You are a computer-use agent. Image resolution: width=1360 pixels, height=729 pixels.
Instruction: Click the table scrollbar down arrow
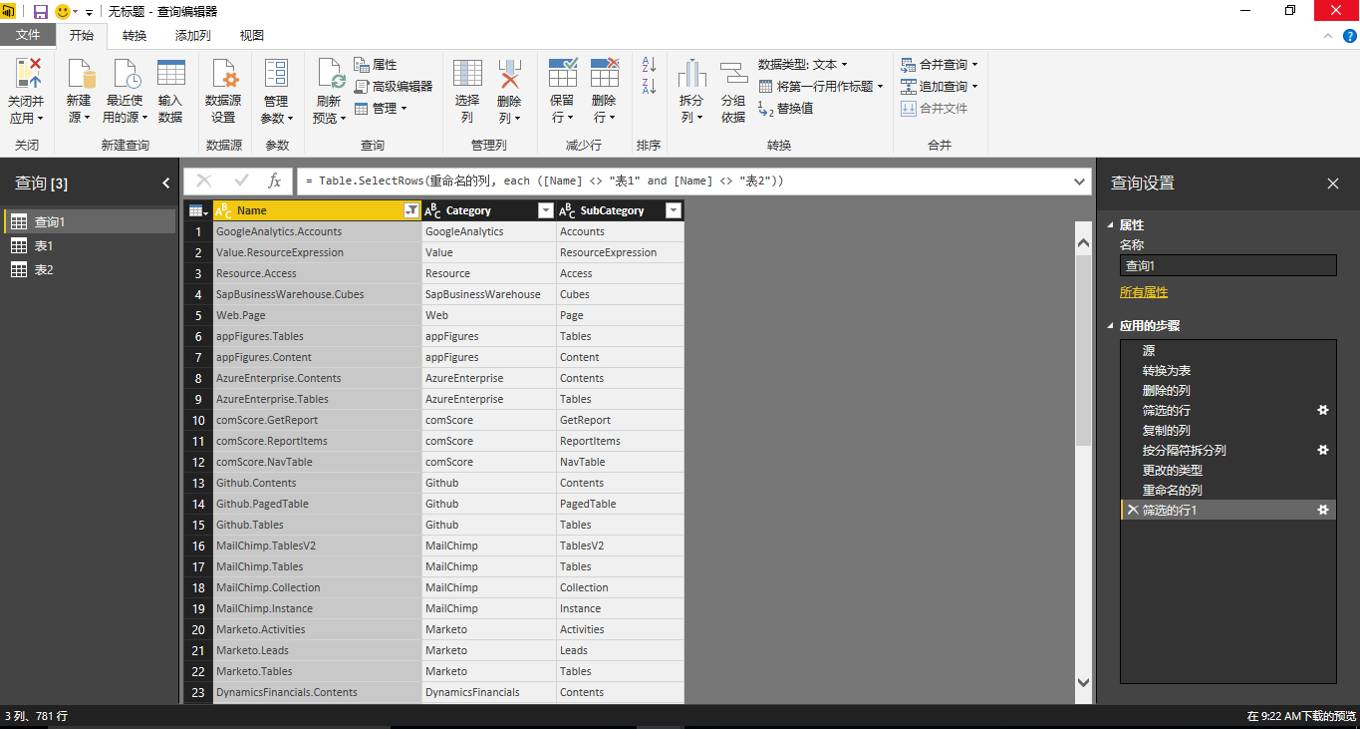coord(1083,682)
